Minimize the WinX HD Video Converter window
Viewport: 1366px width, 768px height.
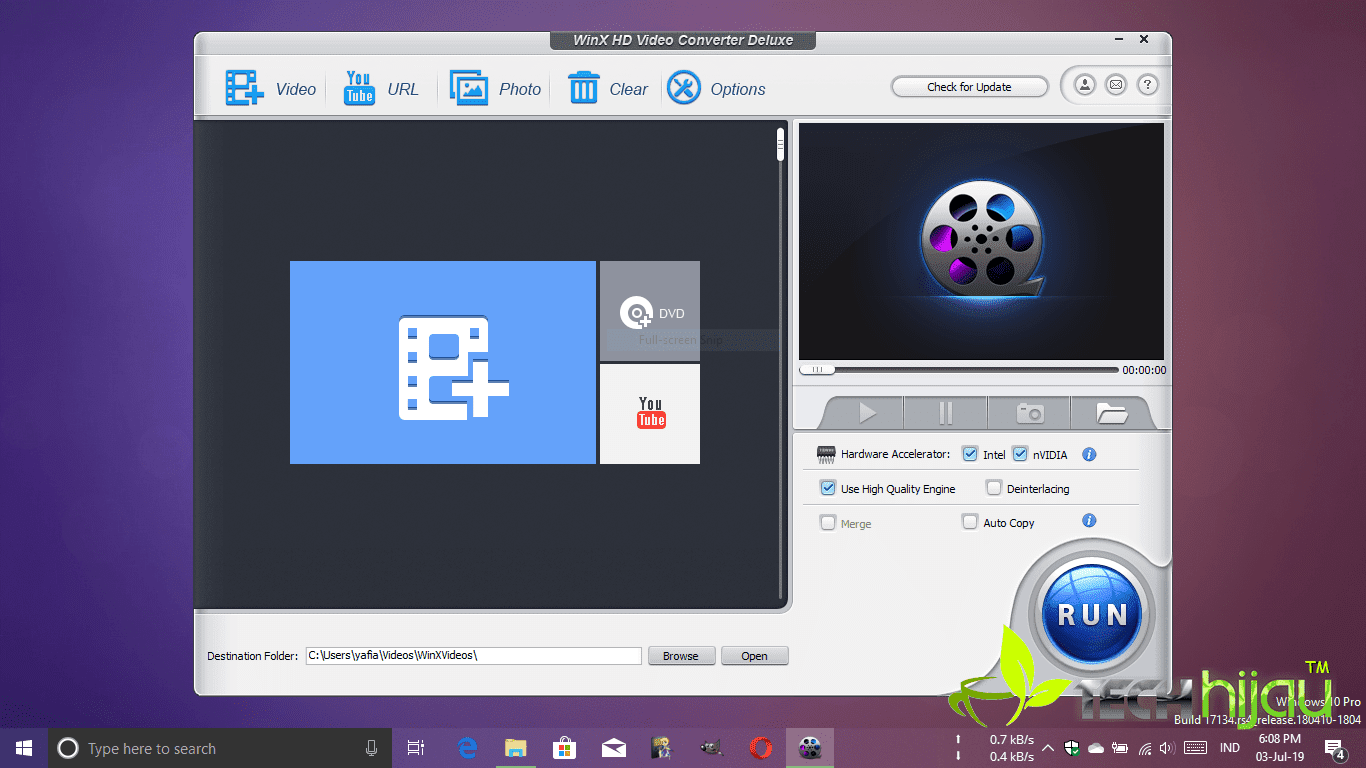pyautogui.click(x=1118, y=41)
